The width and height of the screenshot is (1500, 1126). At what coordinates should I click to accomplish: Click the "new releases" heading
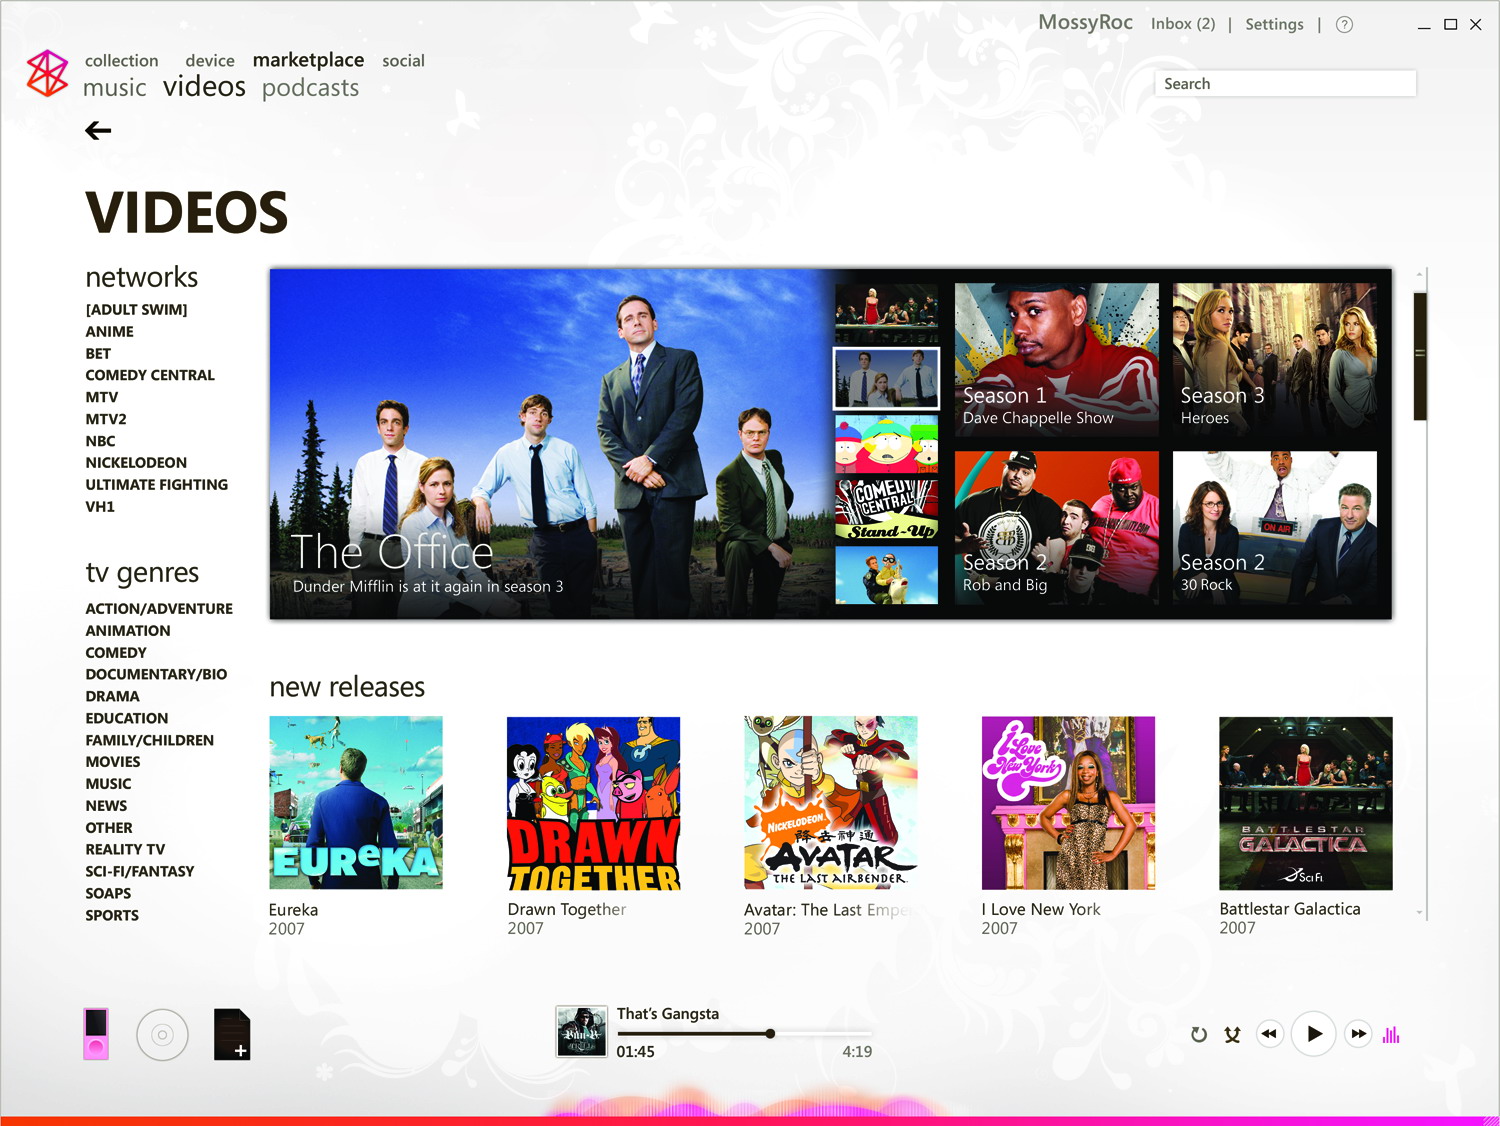347,687
